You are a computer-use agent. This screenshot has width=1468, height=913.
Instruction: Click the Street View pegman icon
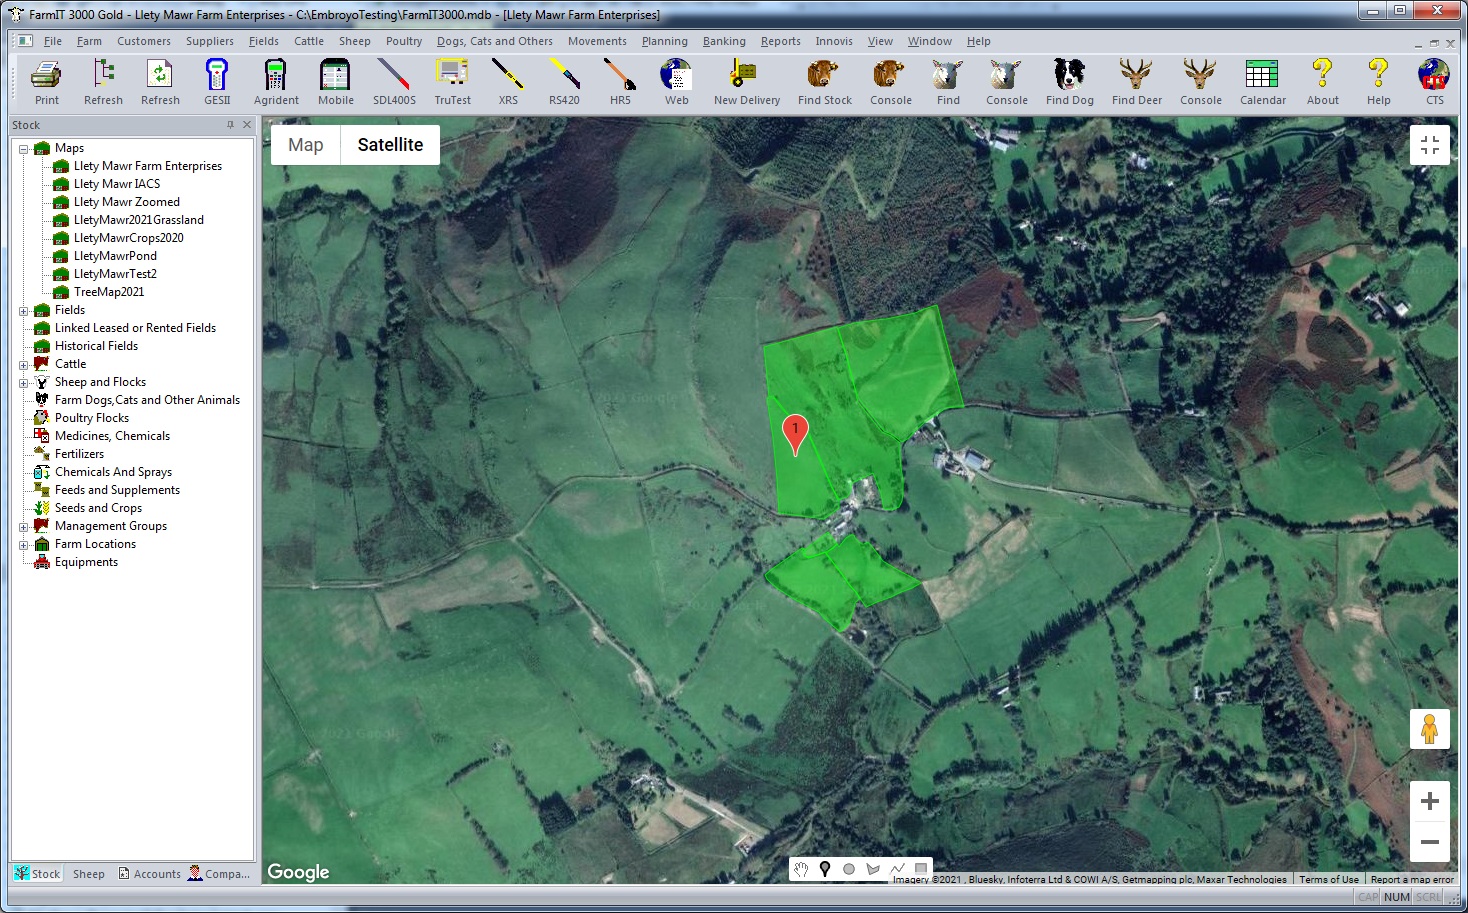[1430, 729]
